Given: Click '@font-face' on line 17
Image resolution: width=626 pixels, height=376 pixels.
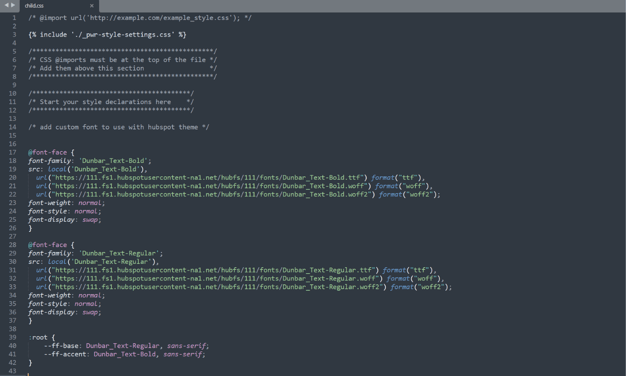Looking at the screenshot, I should tap(48, 152).
